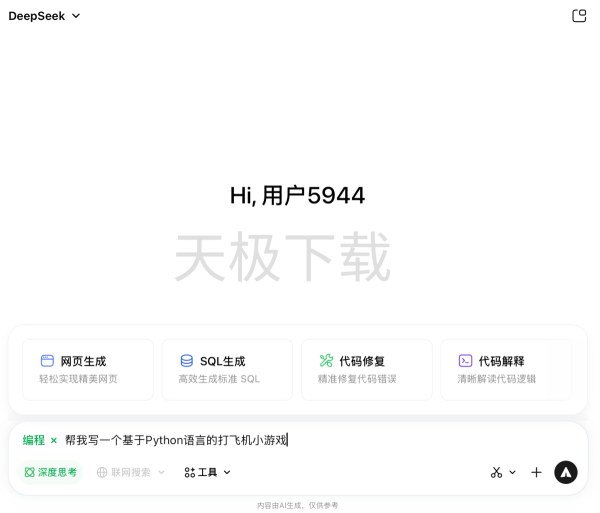This screenshot has width=600, height=513.
Task: Click the 工具 grid icon
Action: tap(190, 472)
